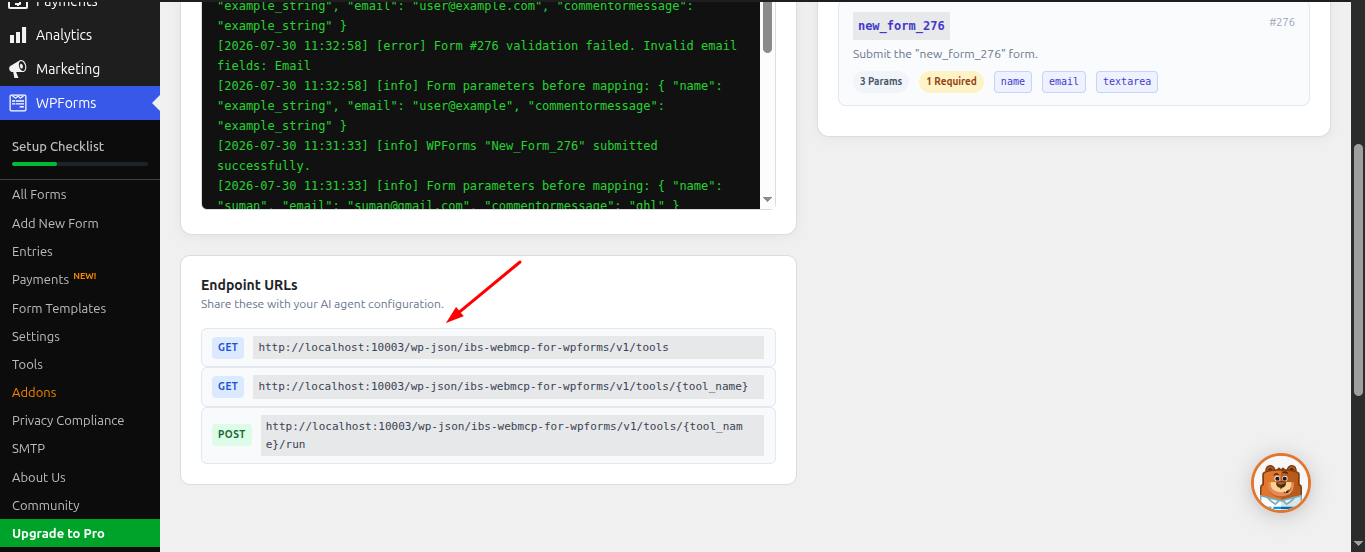Screen dimensions: 1365x552
Task: Click the 1 Required badge
Action: pyautogui.click(x=951, y=82)
